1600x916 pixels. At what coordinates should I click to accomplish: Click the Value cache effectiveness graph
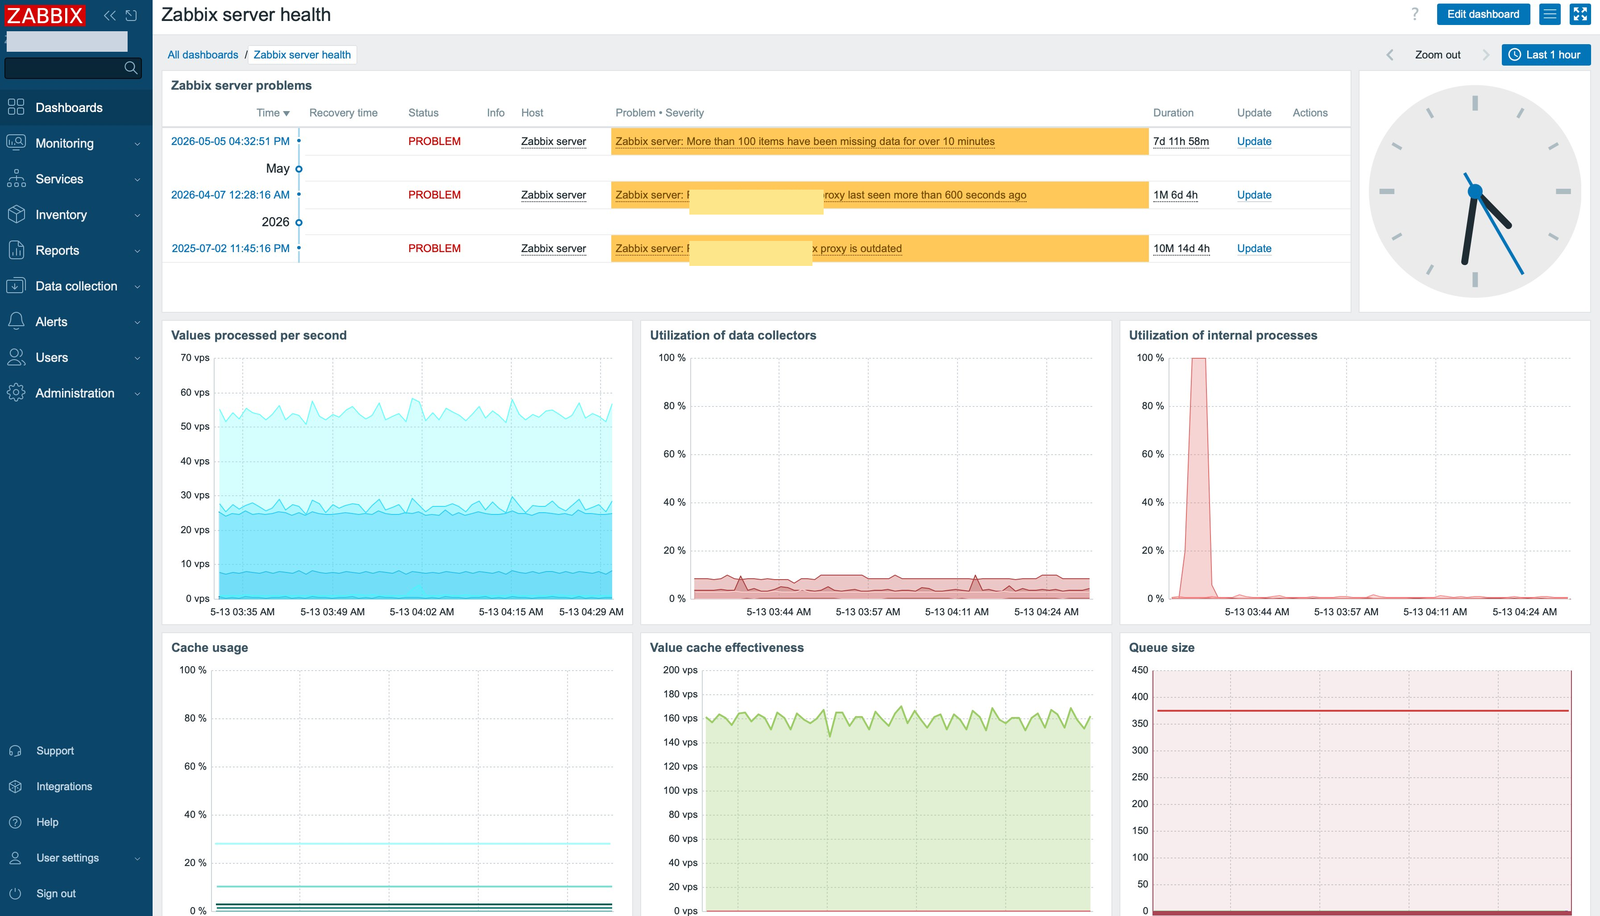pyautogui.click(x=897, y=790)
